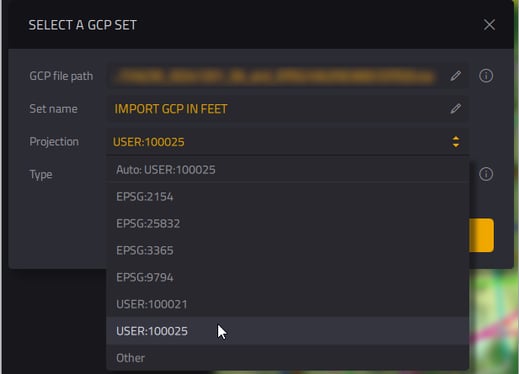Click the Type label row
519x374 pixels.
(x=41, y=174)
